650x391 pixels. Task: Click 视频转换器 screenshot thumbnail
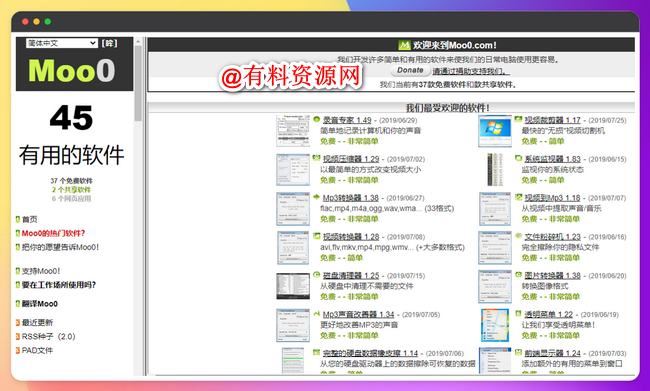pyautogui.click(x=293, y=248)
